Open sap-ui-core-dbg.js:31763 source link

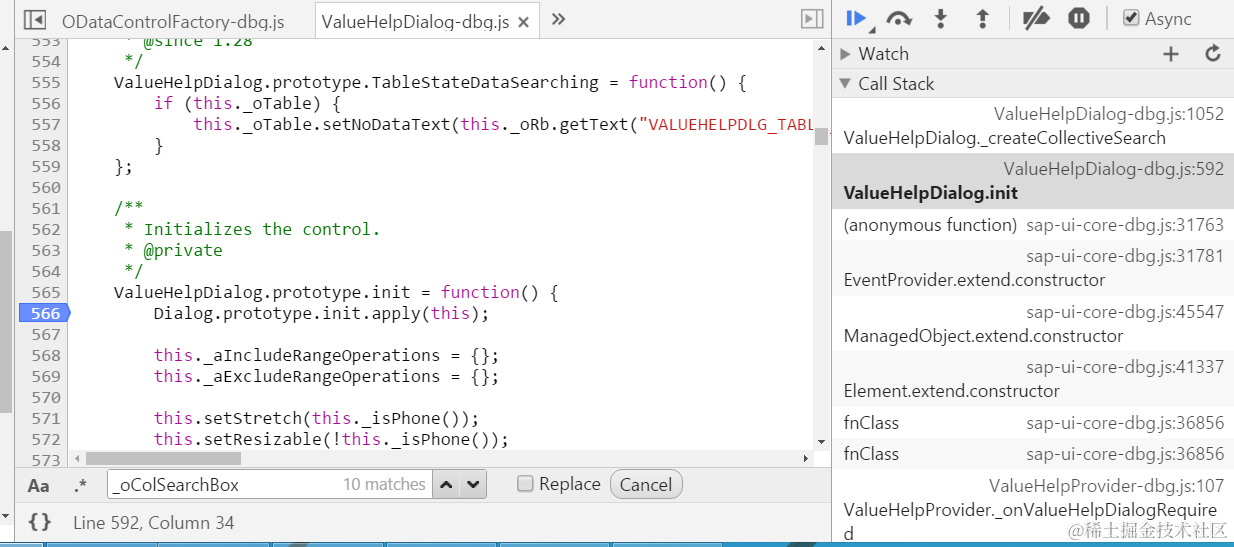(x=1125, y=225)
